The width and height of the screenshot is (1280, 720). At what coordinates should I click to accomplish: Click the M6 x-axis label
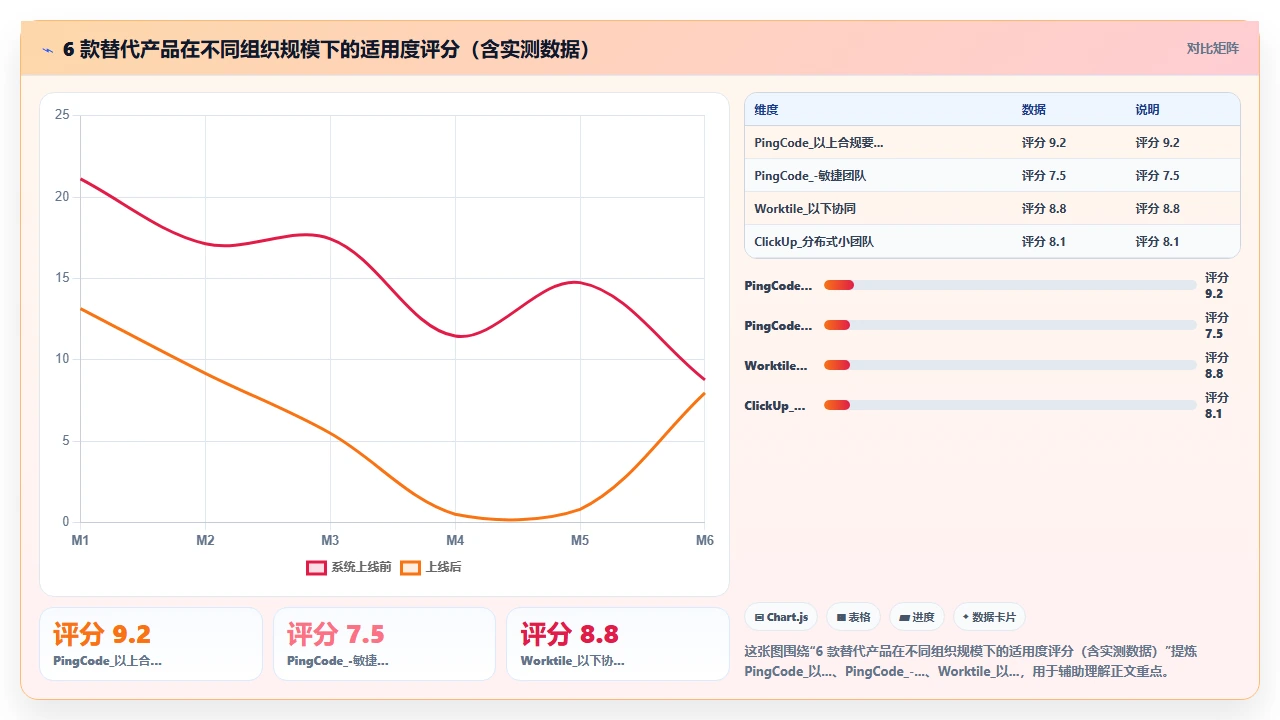(705, 540)
